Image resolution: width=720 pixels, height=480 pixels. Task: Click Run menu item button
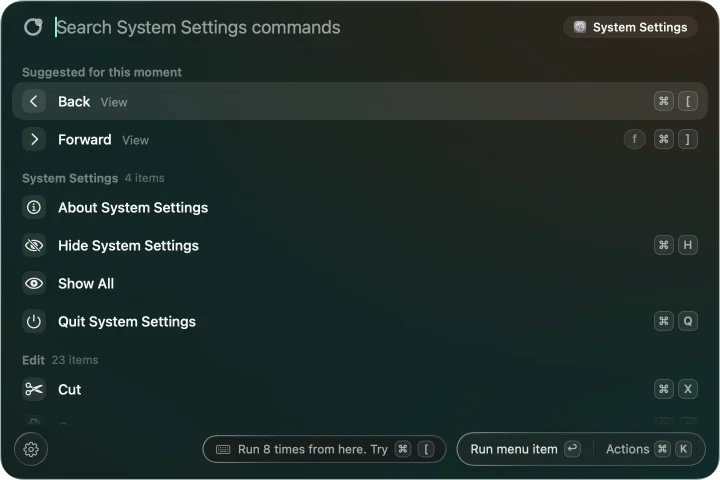[524, 449]
